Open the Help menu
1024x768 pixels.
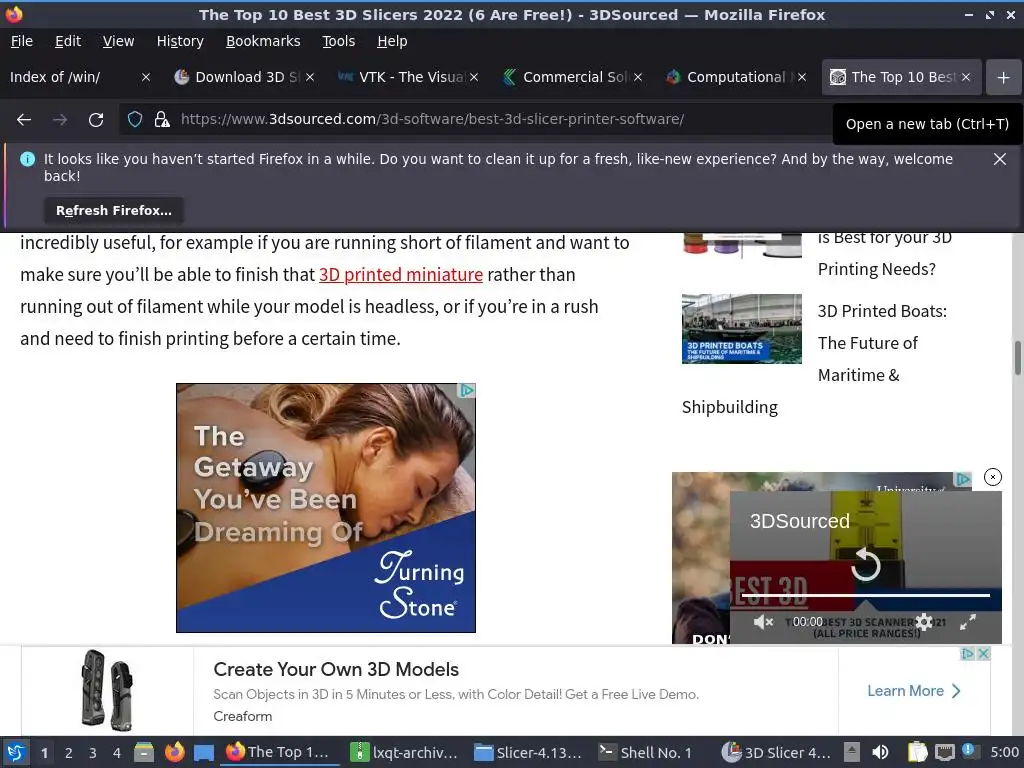[x=392, y=41]
